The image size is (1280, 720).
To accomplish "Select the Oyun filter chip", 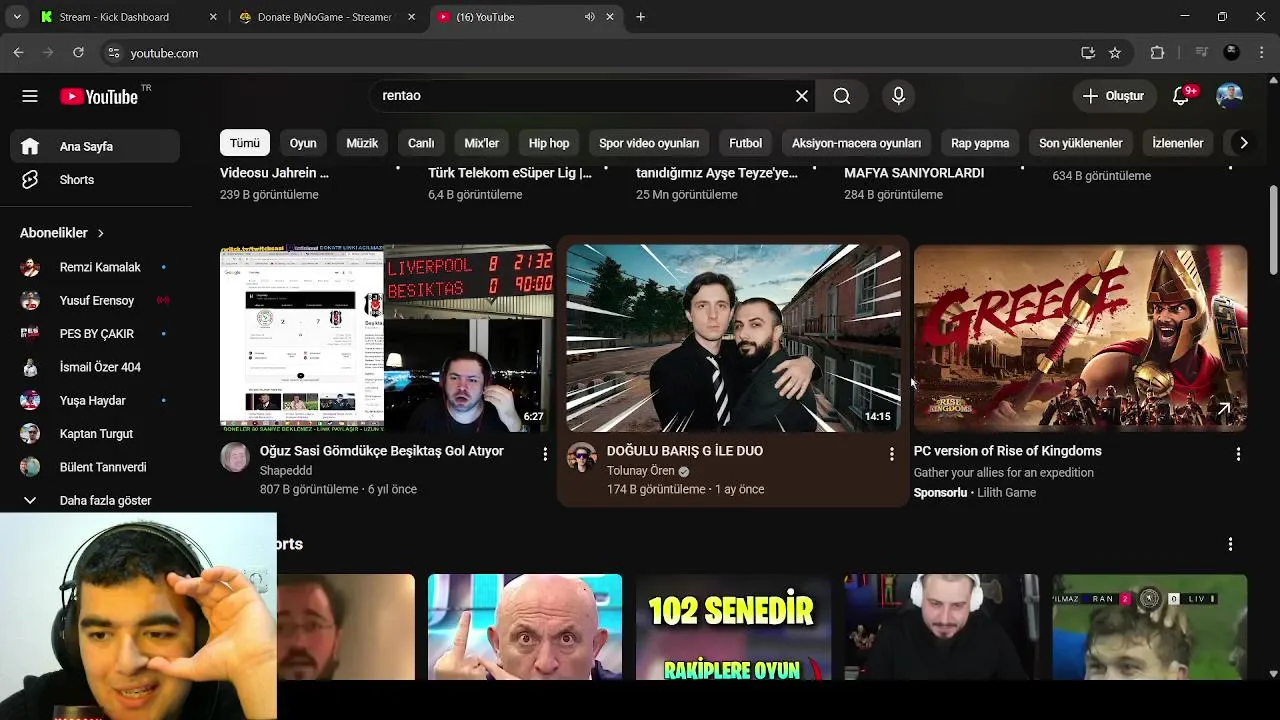I will pos(303,143).
